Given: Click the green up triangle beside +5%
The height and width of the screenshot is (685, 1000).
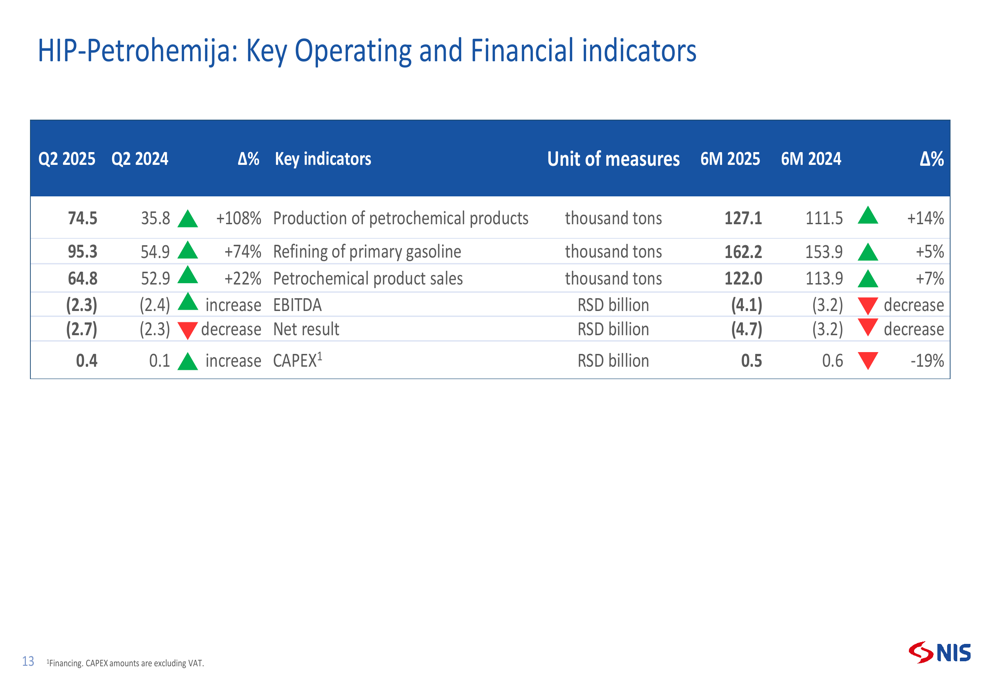Looking at the screenshot, I should click(x=868, y=253).
